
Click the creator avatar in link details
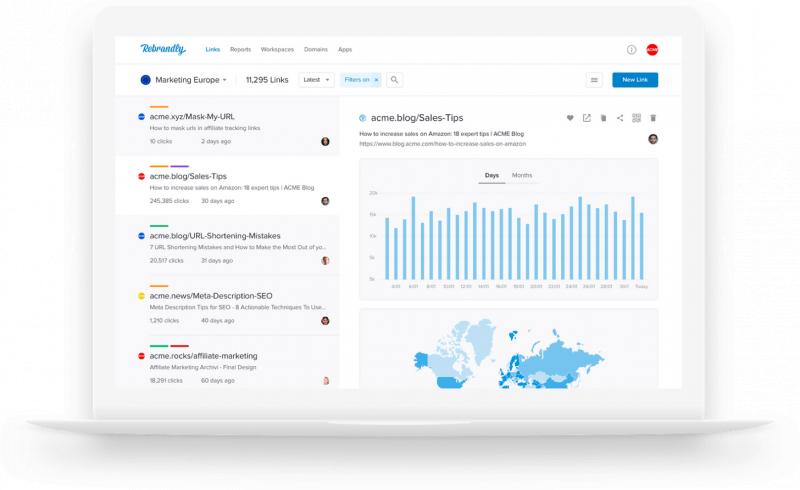[653, 139]
